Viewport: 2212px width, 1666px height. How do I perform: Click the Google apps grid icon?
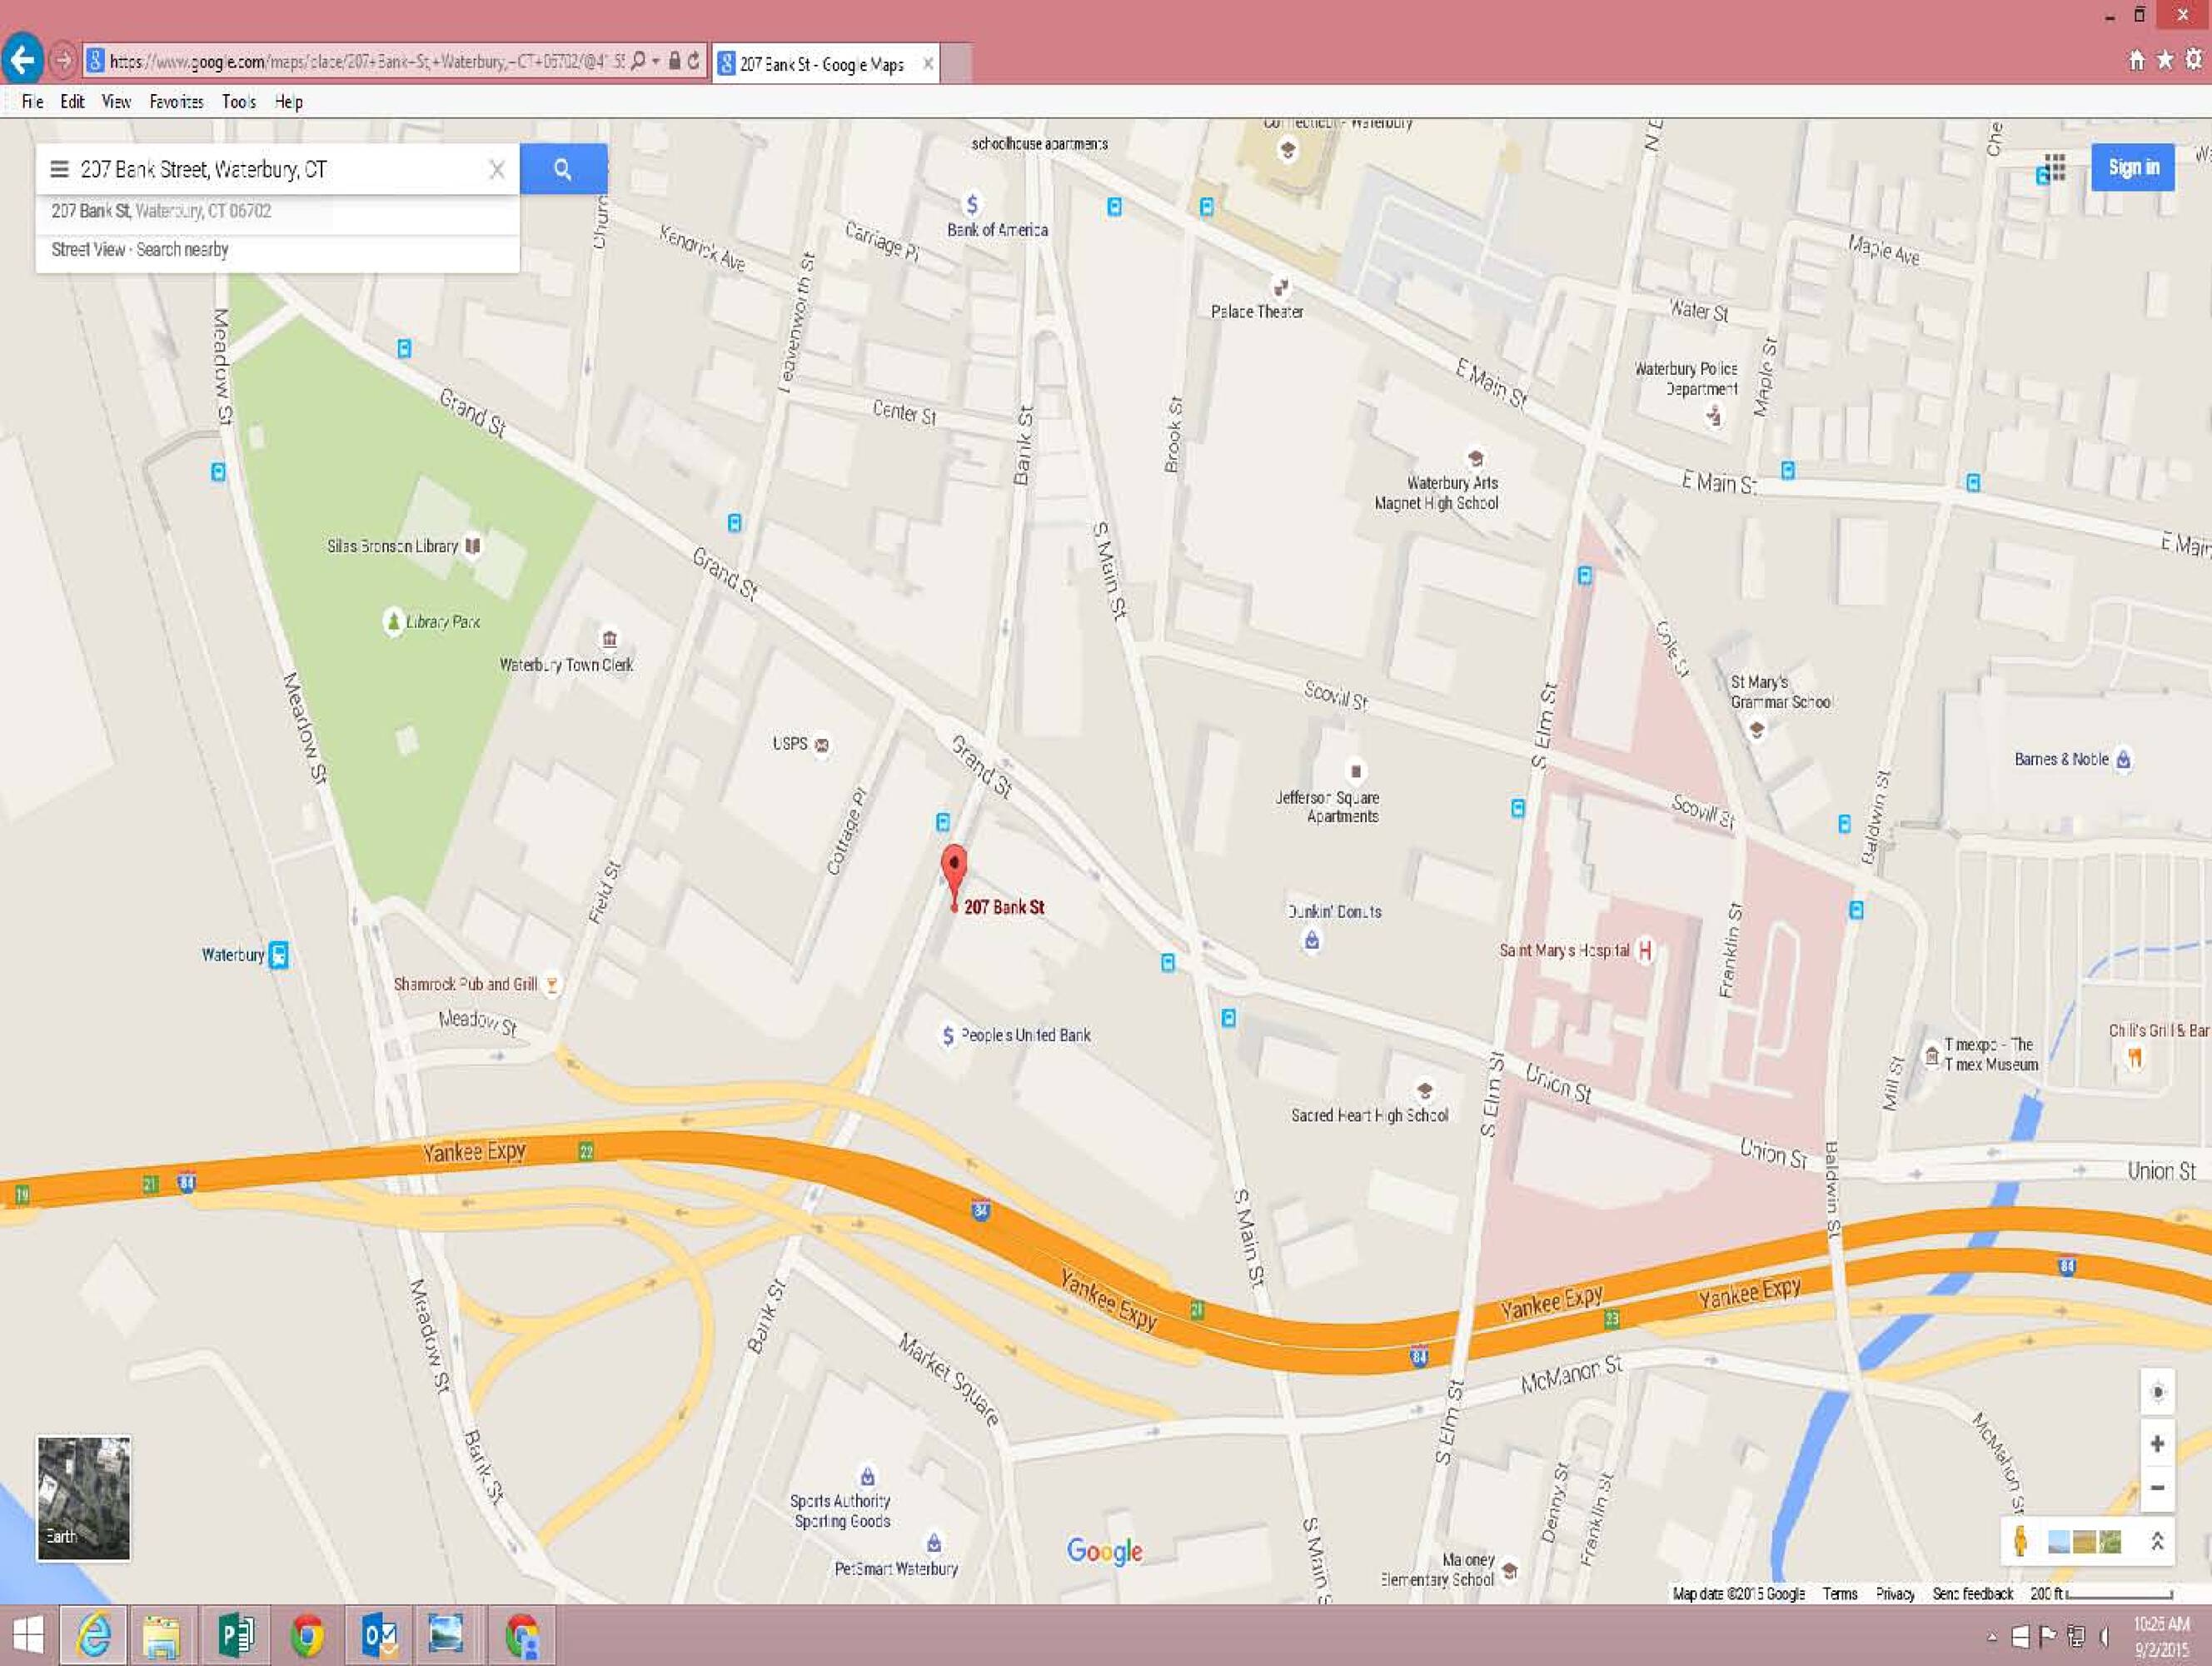tap(2055, 167)
